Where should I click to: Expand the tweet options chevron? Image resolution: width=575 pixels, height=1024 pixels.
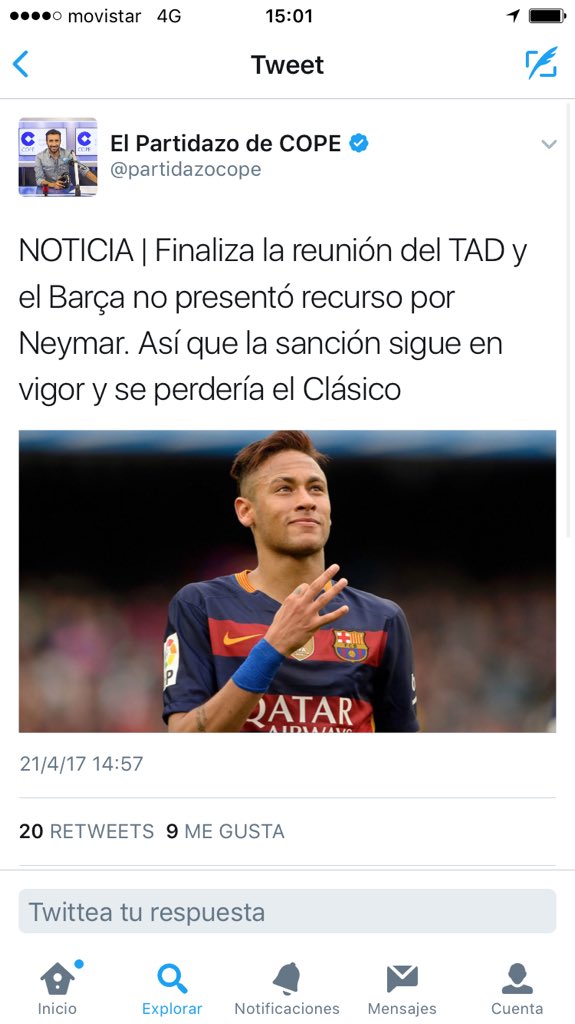549,144
